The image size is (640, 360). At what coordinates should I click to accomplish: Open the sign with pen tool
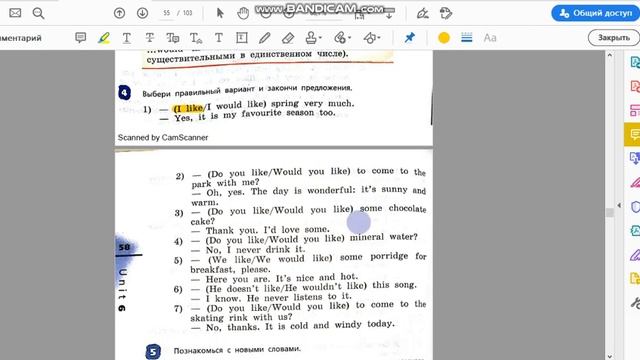coord(422,13)
